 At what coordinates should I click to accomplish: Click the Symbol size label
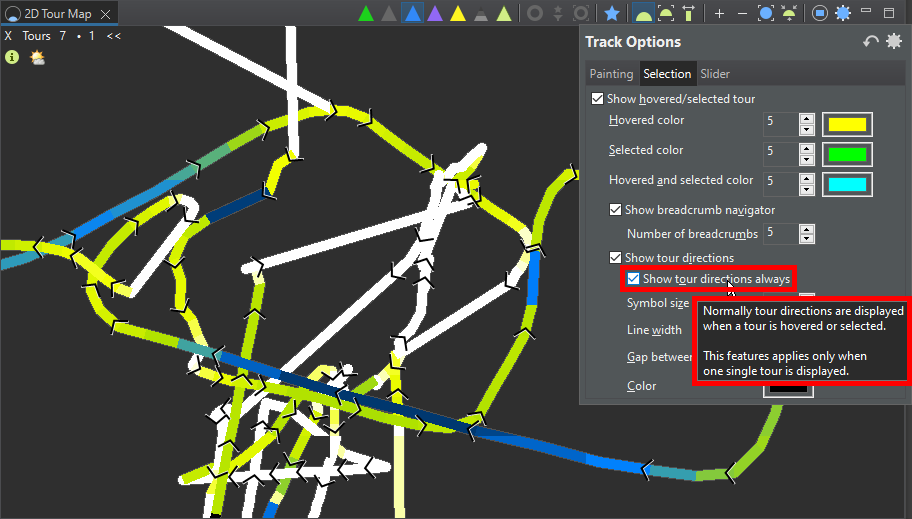pyautogui.click(x=658, y=303)
